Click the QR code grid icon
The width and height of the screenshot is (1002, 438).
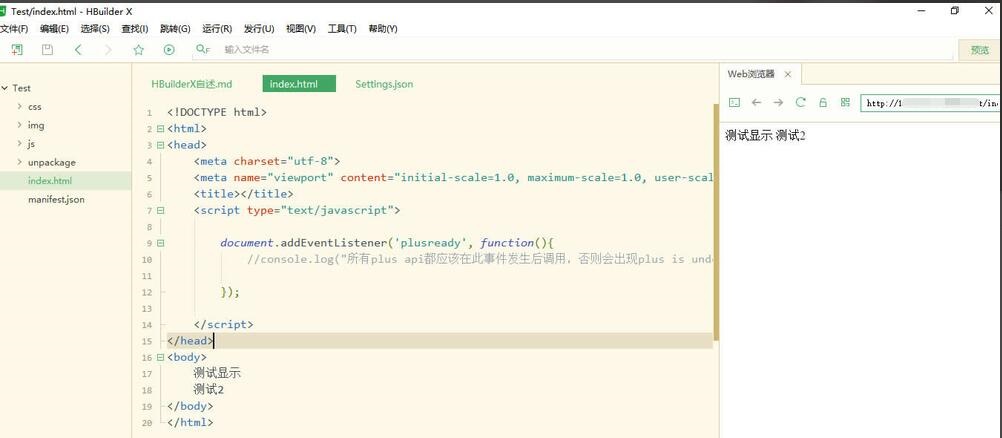(x=845, y=102)
